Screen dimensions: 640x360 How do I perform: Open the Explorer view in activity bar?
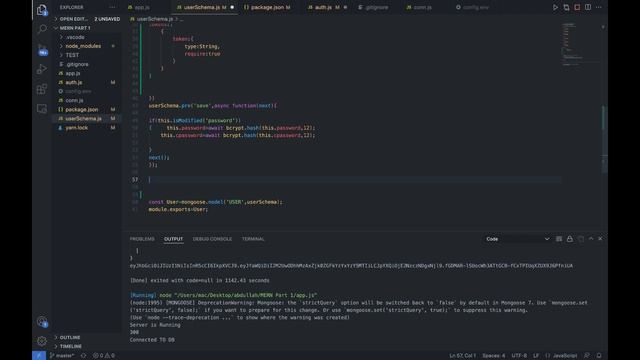pyautogui.click(x=42, y=10)
